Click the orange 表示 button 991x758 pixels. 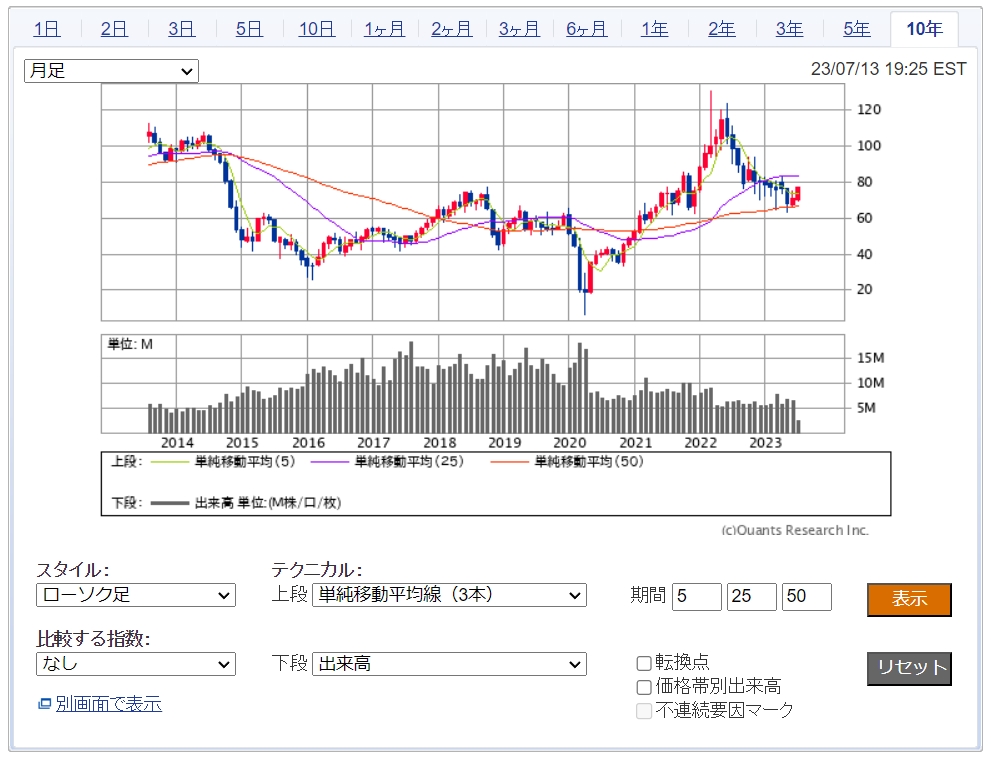909,599
